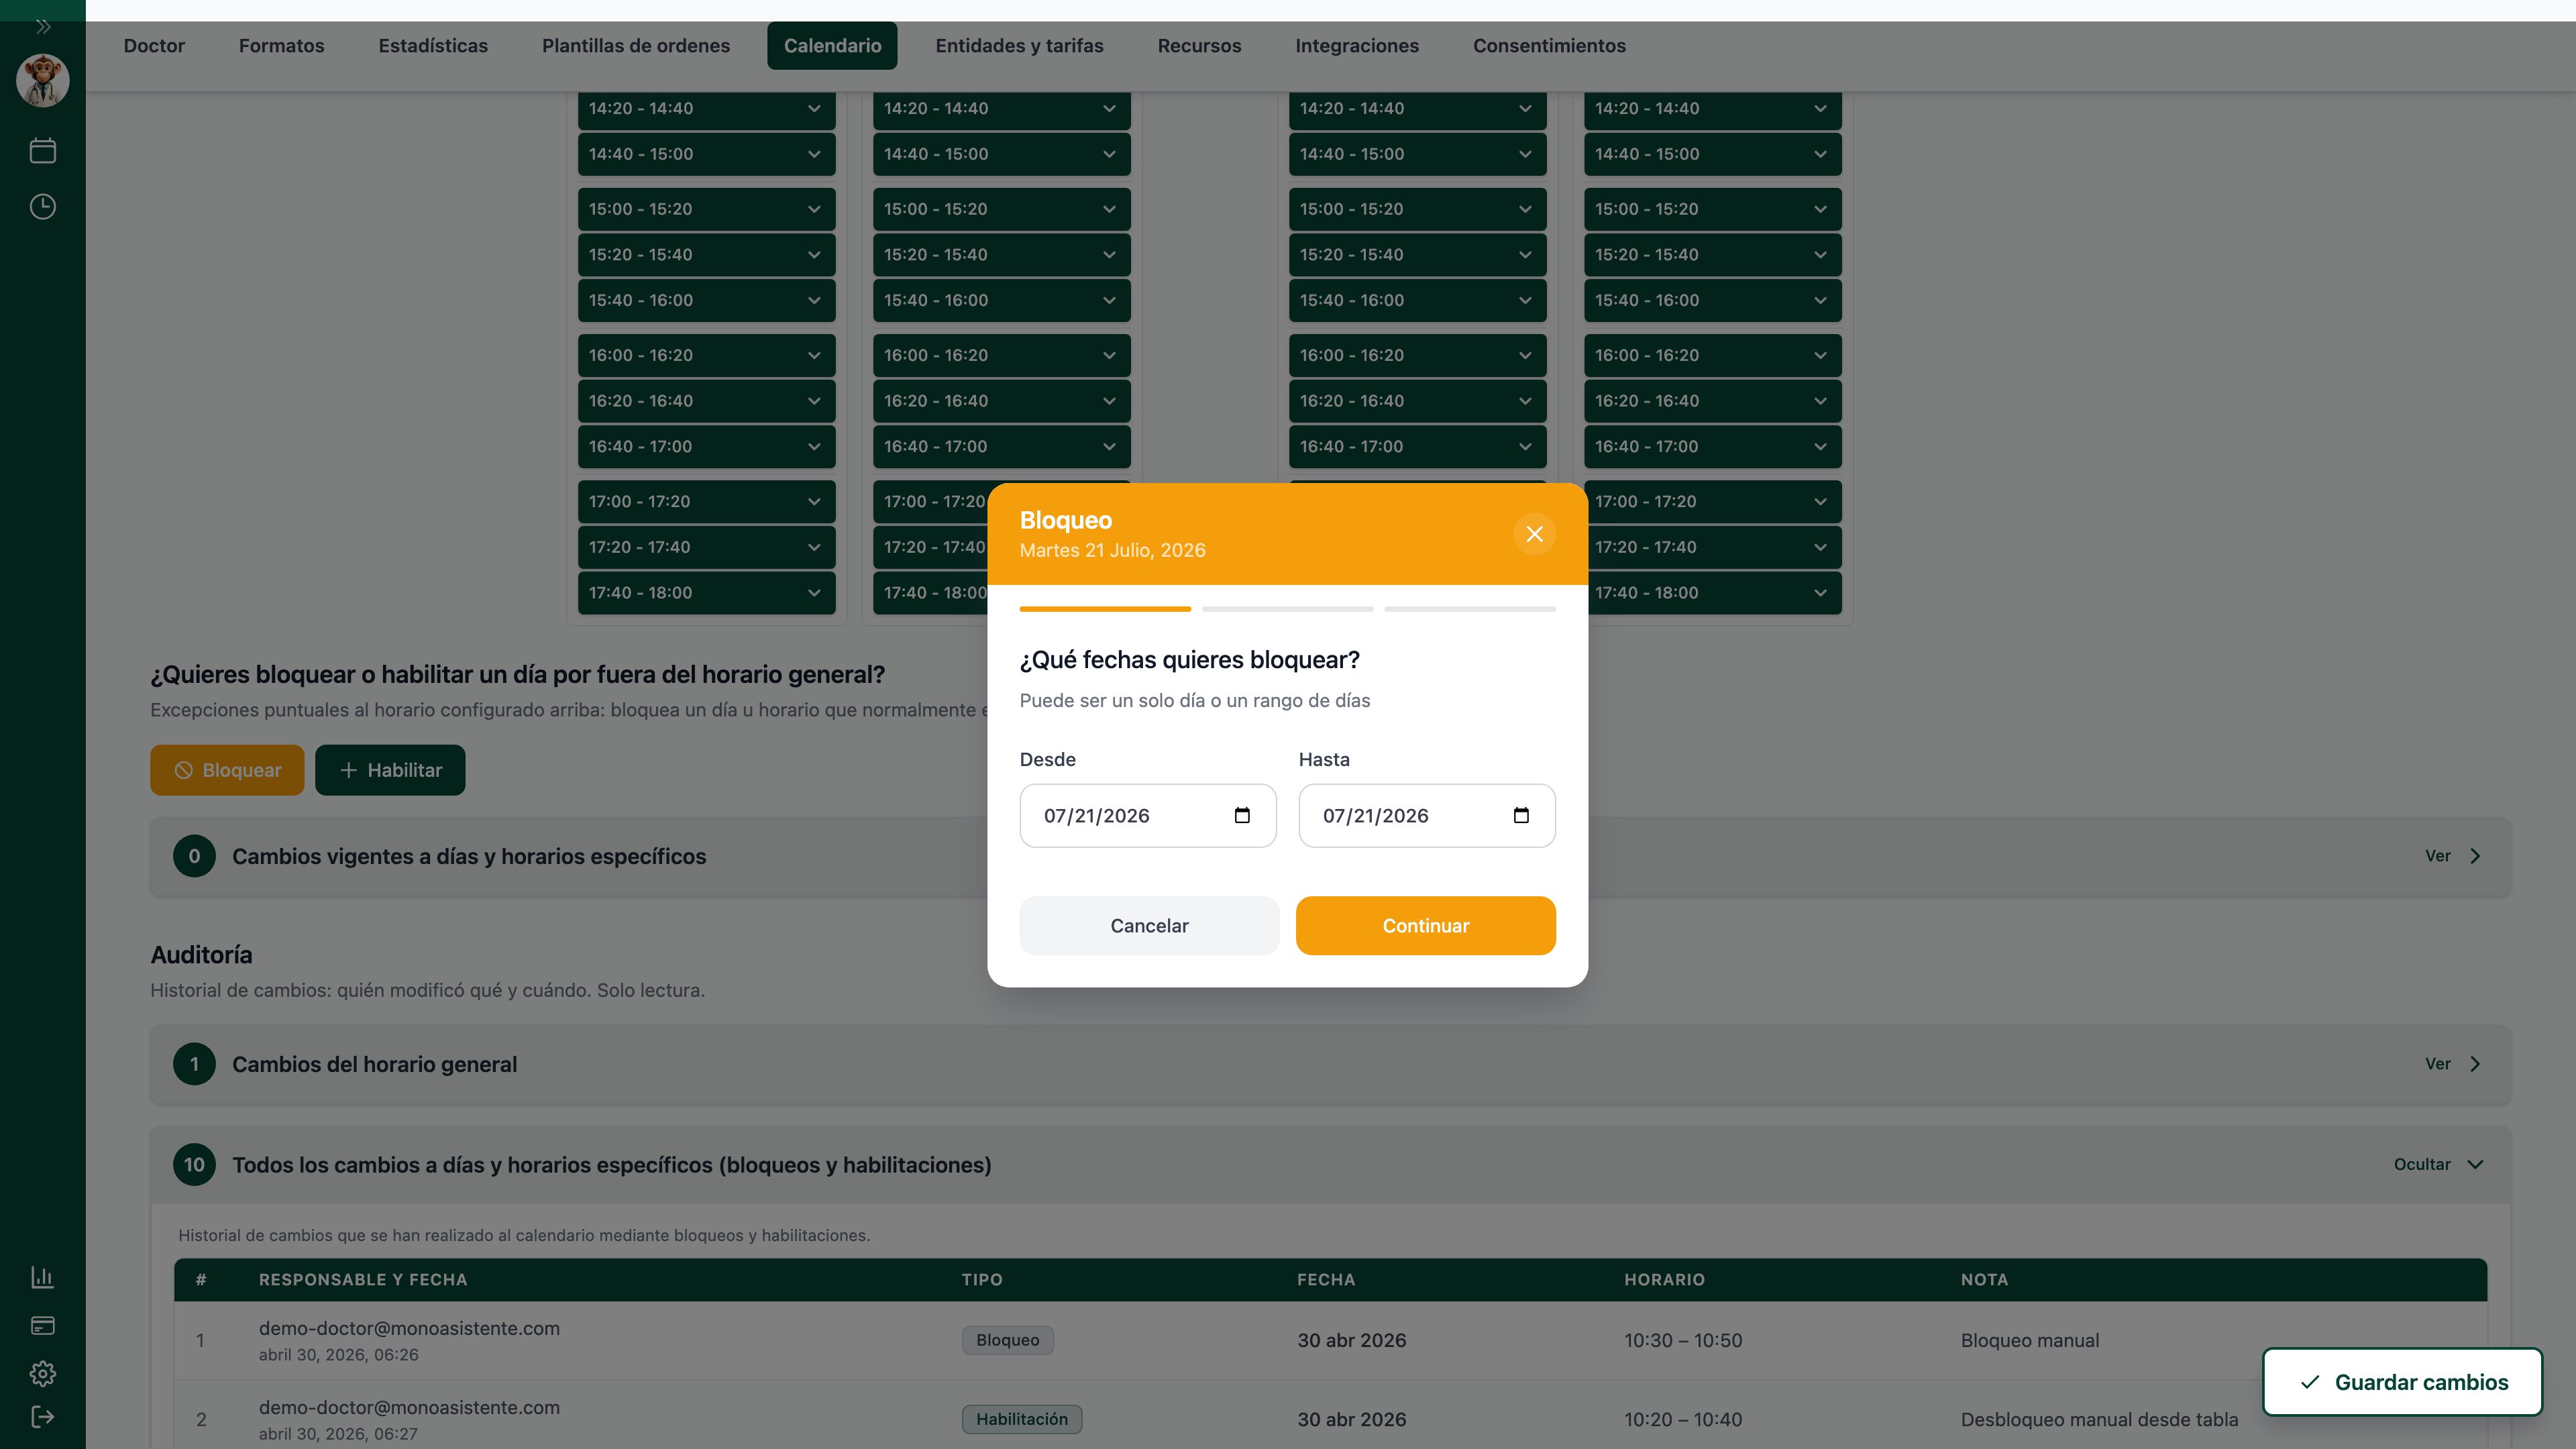2576x1449 pixels.
Task: Open the Integraciones tab
Action: coord(1357,45)
